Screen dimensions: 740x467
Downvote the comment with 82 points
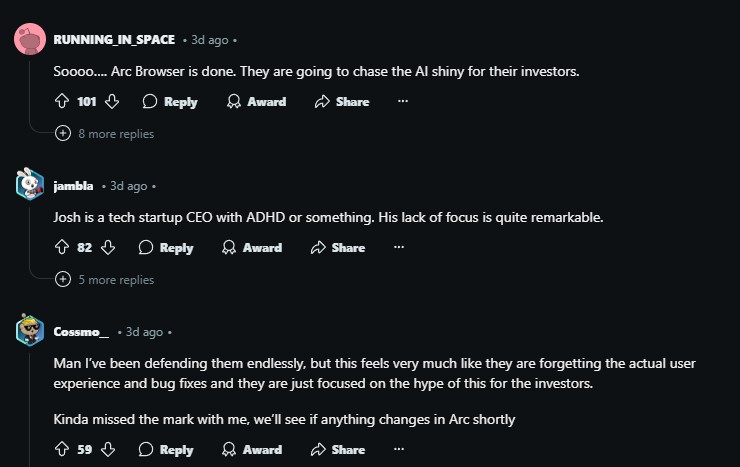(108, 247)
